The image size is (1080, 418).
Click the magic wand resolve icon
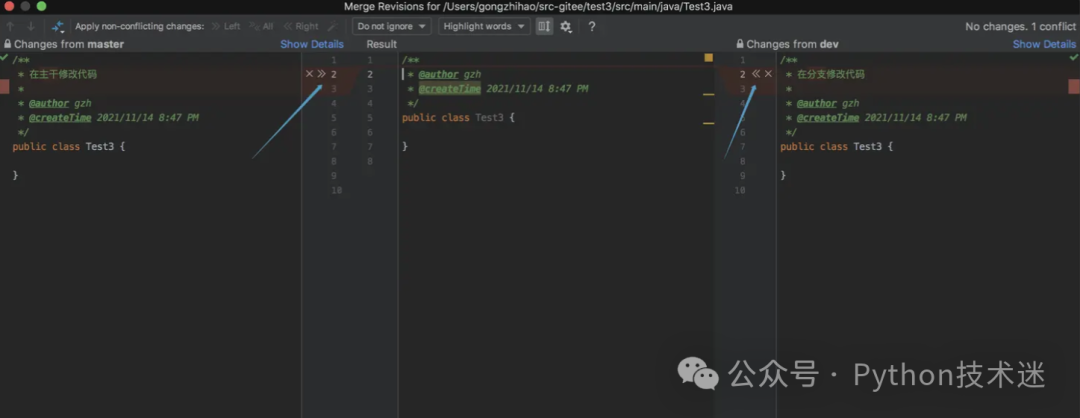pos(332,26)
